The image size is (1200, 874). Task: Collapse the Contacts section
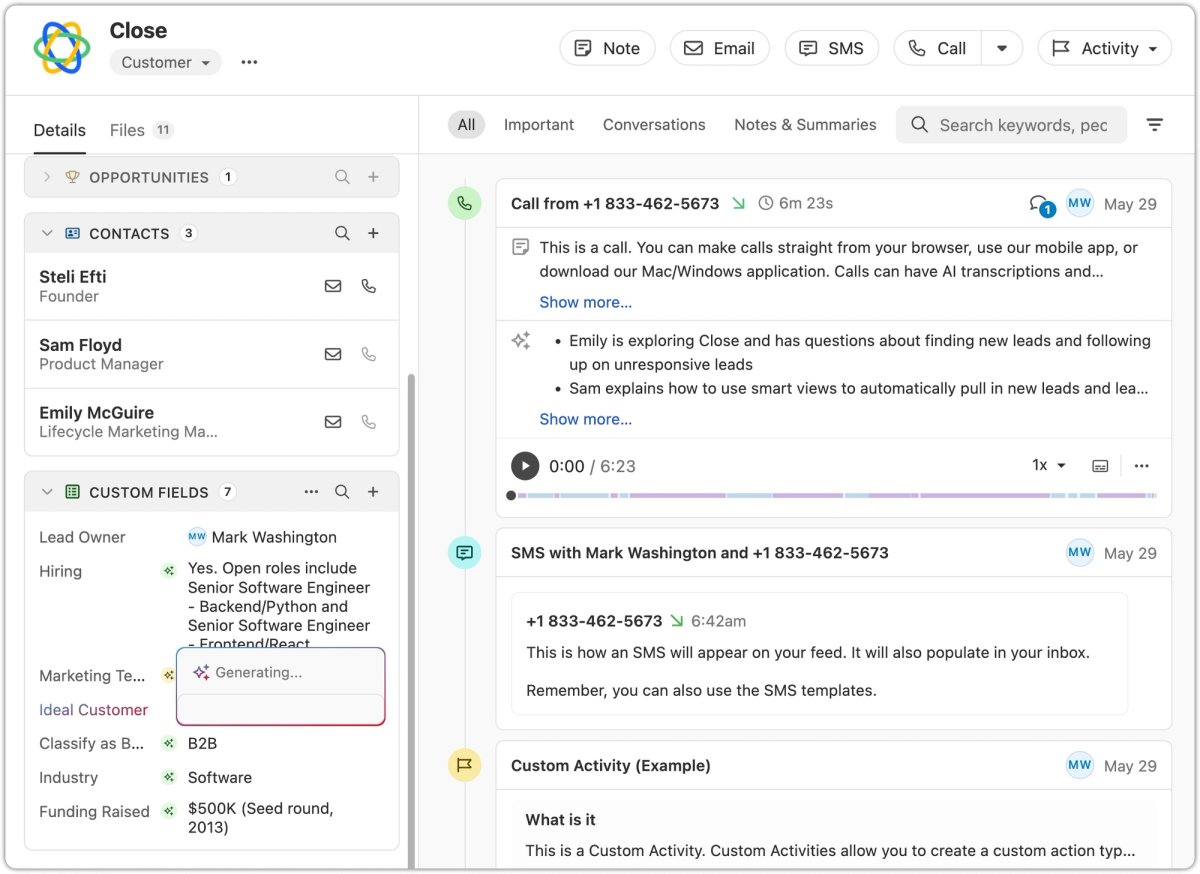point(47,233)
